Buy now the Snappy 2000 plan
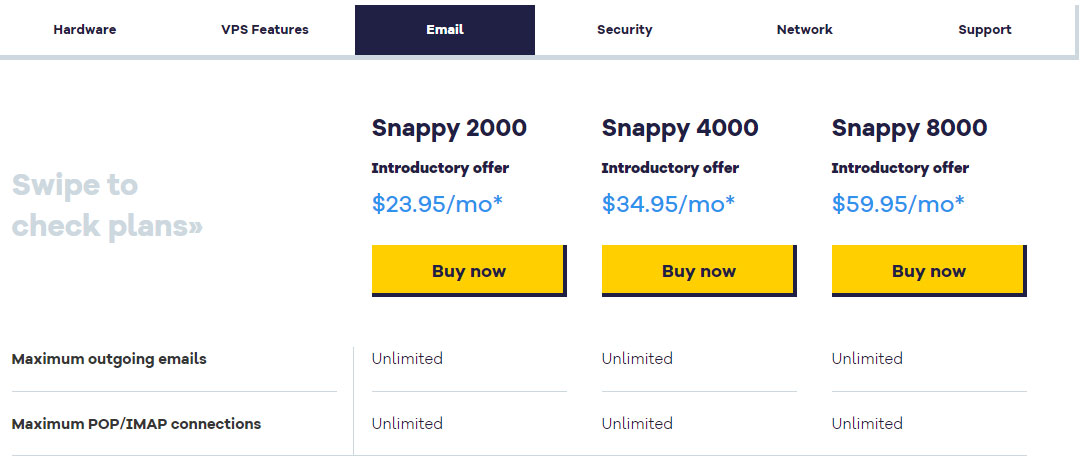Screen dimensions: 1082x457 pyautogui.click(x=469, y=271)
